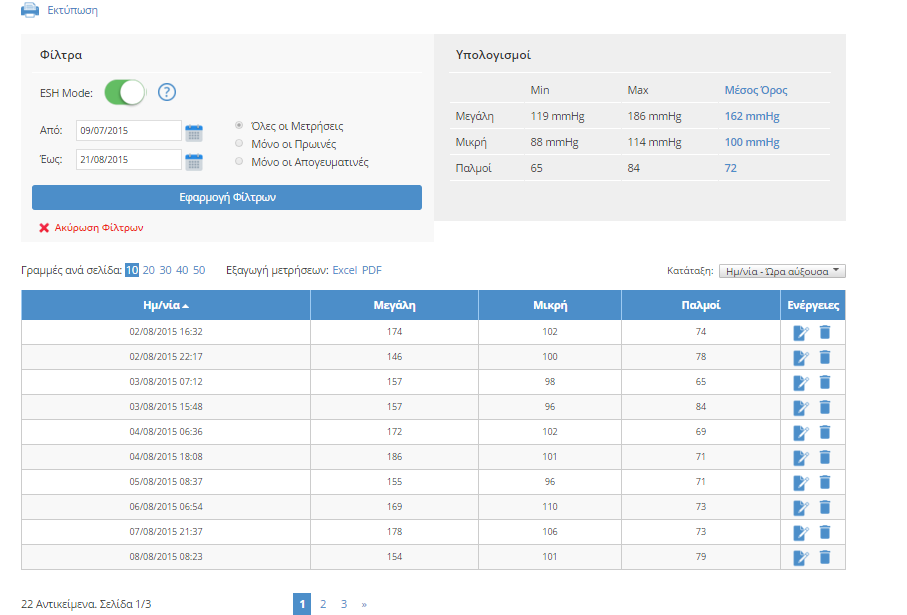Jump to next pages with » arrow
This screenshot has height=615, width=907.
tap(364, 604)
